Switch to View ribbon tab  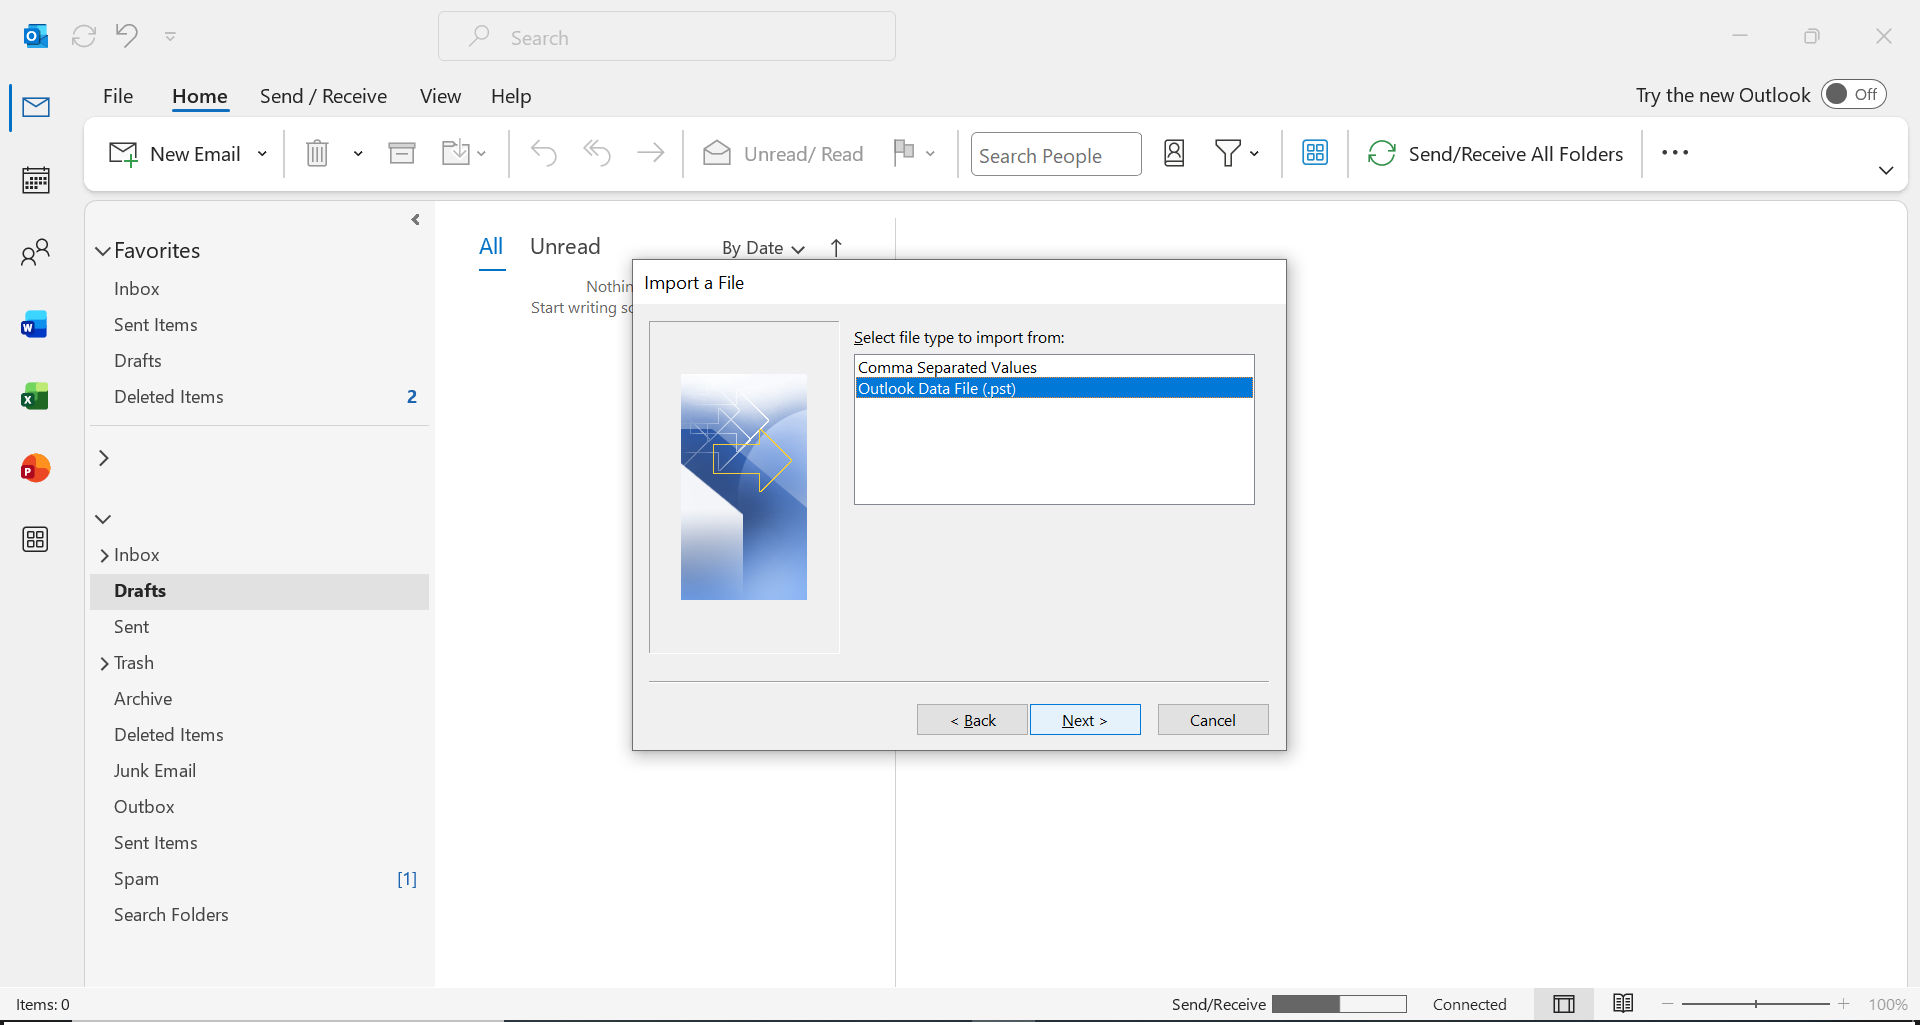coord(440,96)
